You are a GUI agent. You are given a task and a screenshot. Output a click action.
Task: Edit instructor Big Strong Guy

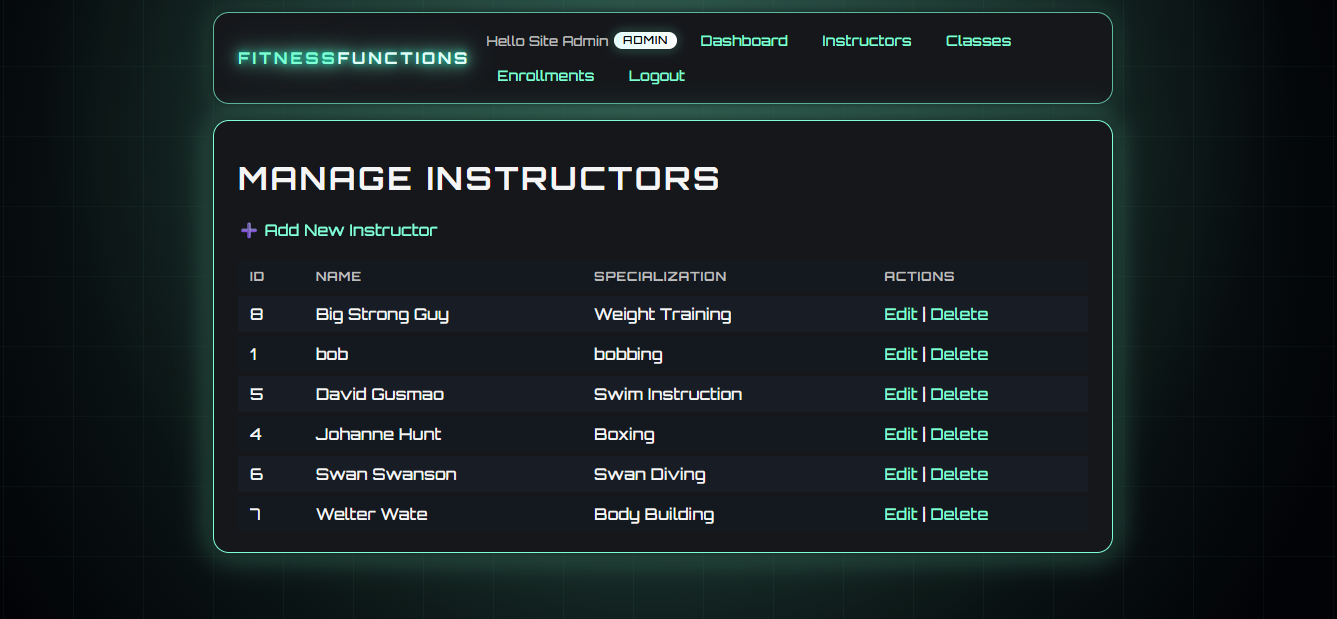tap(900, 314)
